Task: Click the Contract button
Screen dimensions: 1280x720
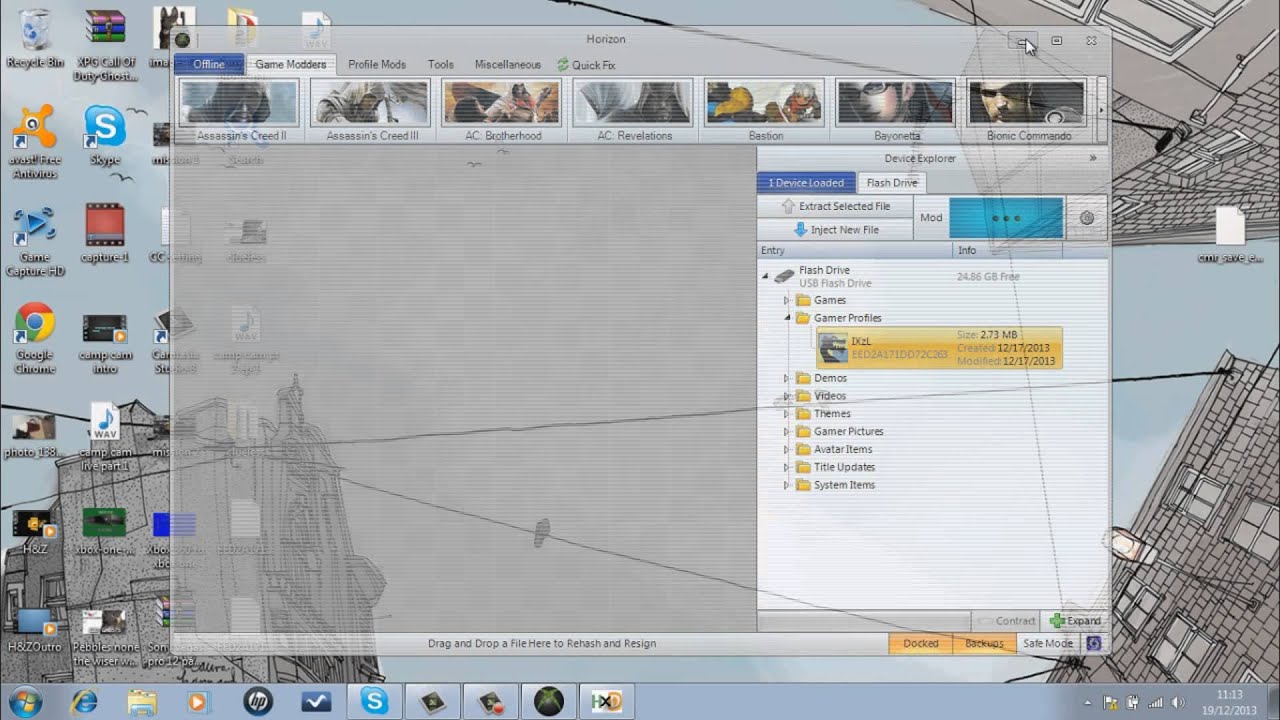Action: tap(1006, 621)
